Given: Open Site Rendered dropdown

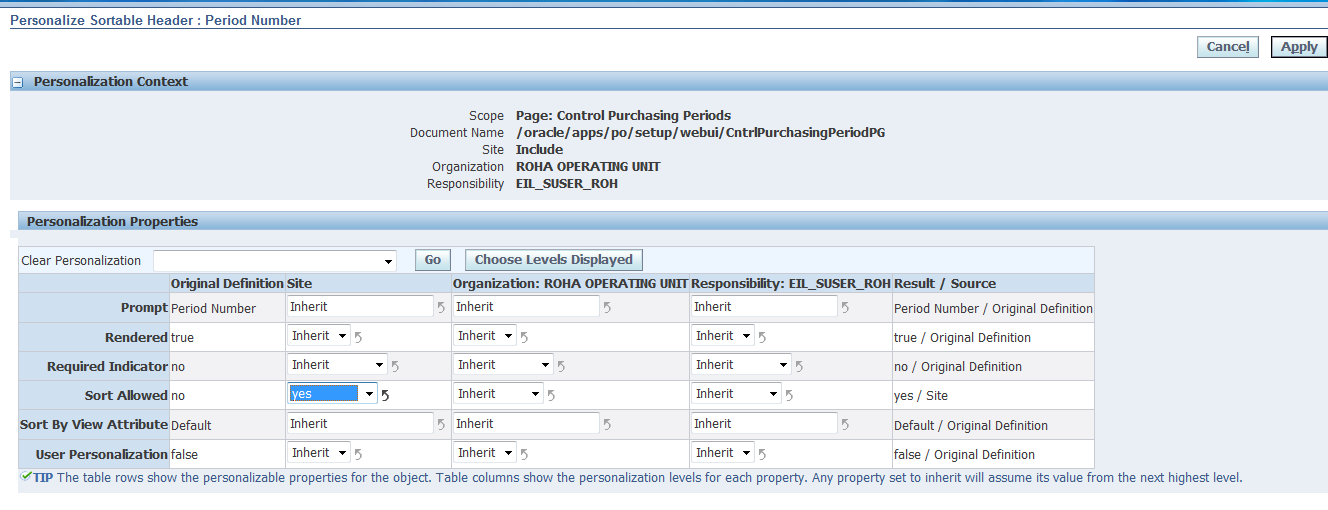Looking at the screenshot, I should click(319, 336).
